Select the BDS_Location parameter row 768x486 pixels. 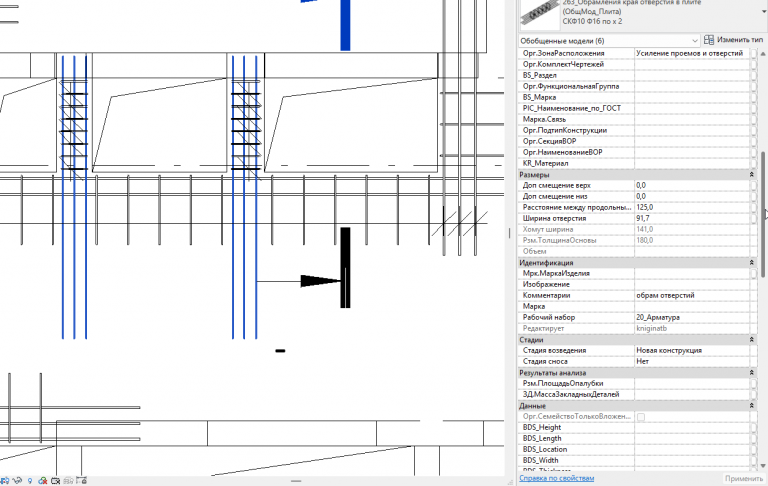click(x=638, y=449)
